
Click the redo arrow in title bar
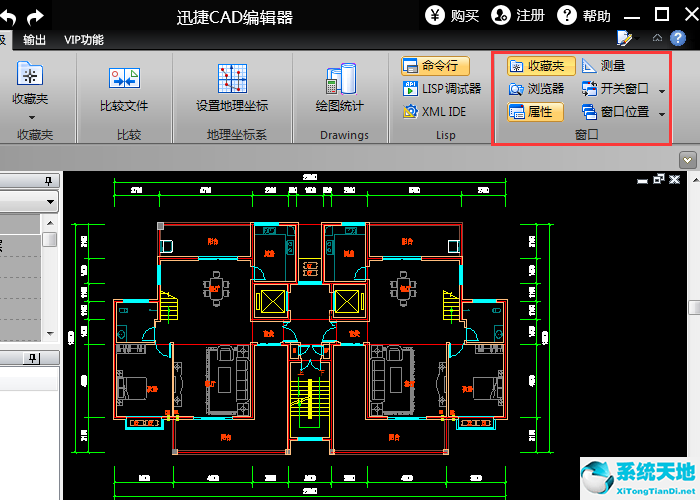point(35,16)
